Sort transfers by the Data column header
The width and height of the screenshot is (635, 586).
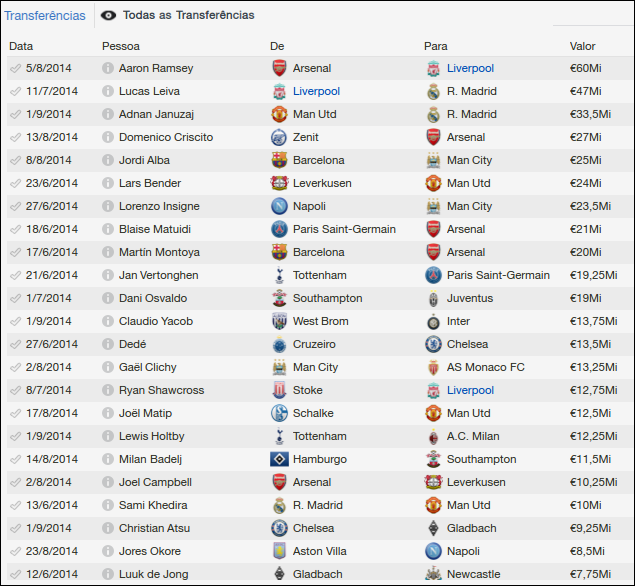(21, 46)
